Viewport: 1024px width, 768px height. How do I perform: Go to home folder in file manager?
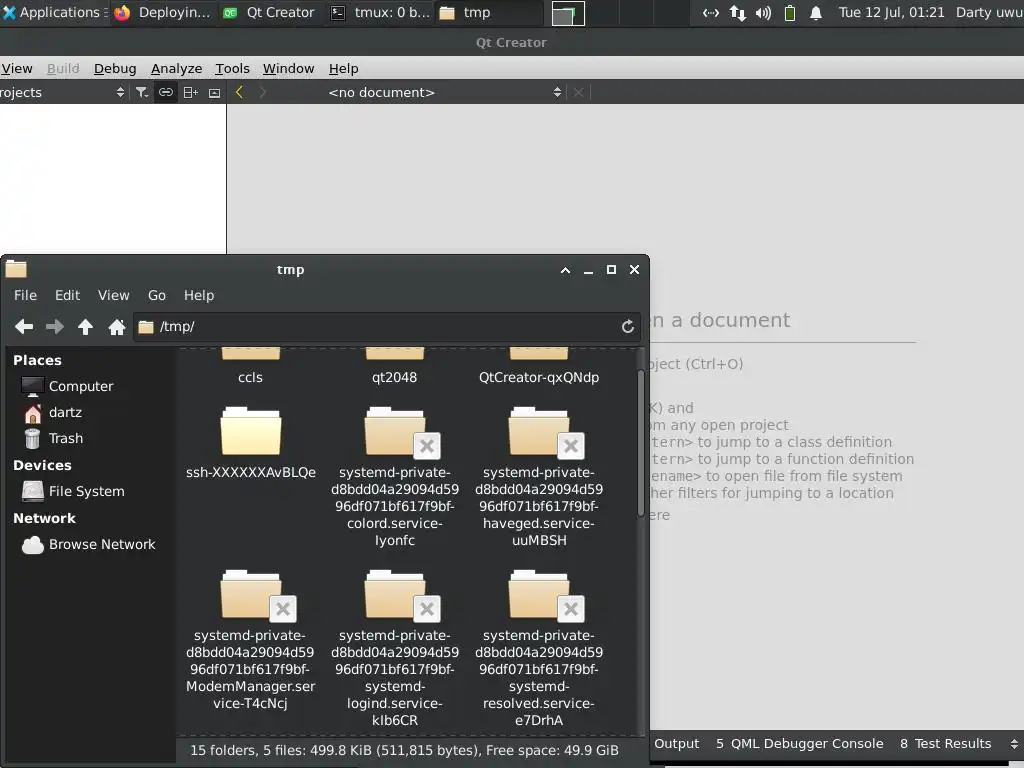click(x=117, y=327)
